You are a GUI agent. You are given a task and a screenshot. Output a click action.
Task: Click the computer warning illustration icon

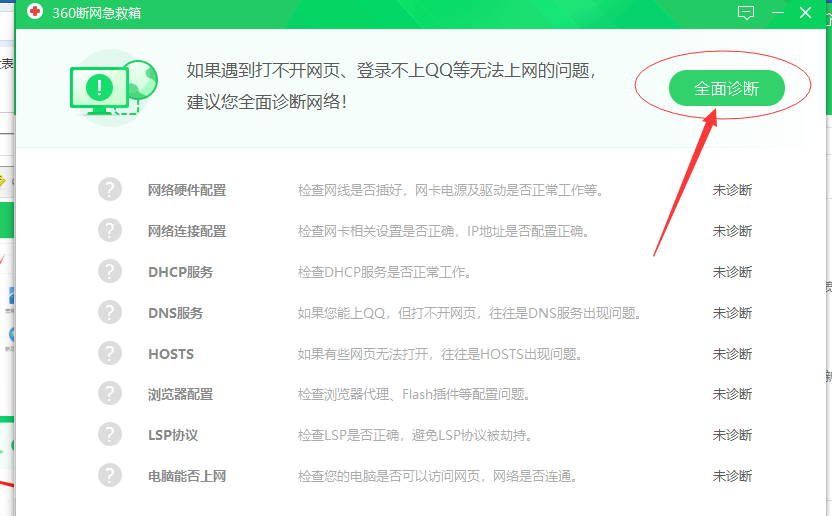pyautogui.click(x=114, y=88)
